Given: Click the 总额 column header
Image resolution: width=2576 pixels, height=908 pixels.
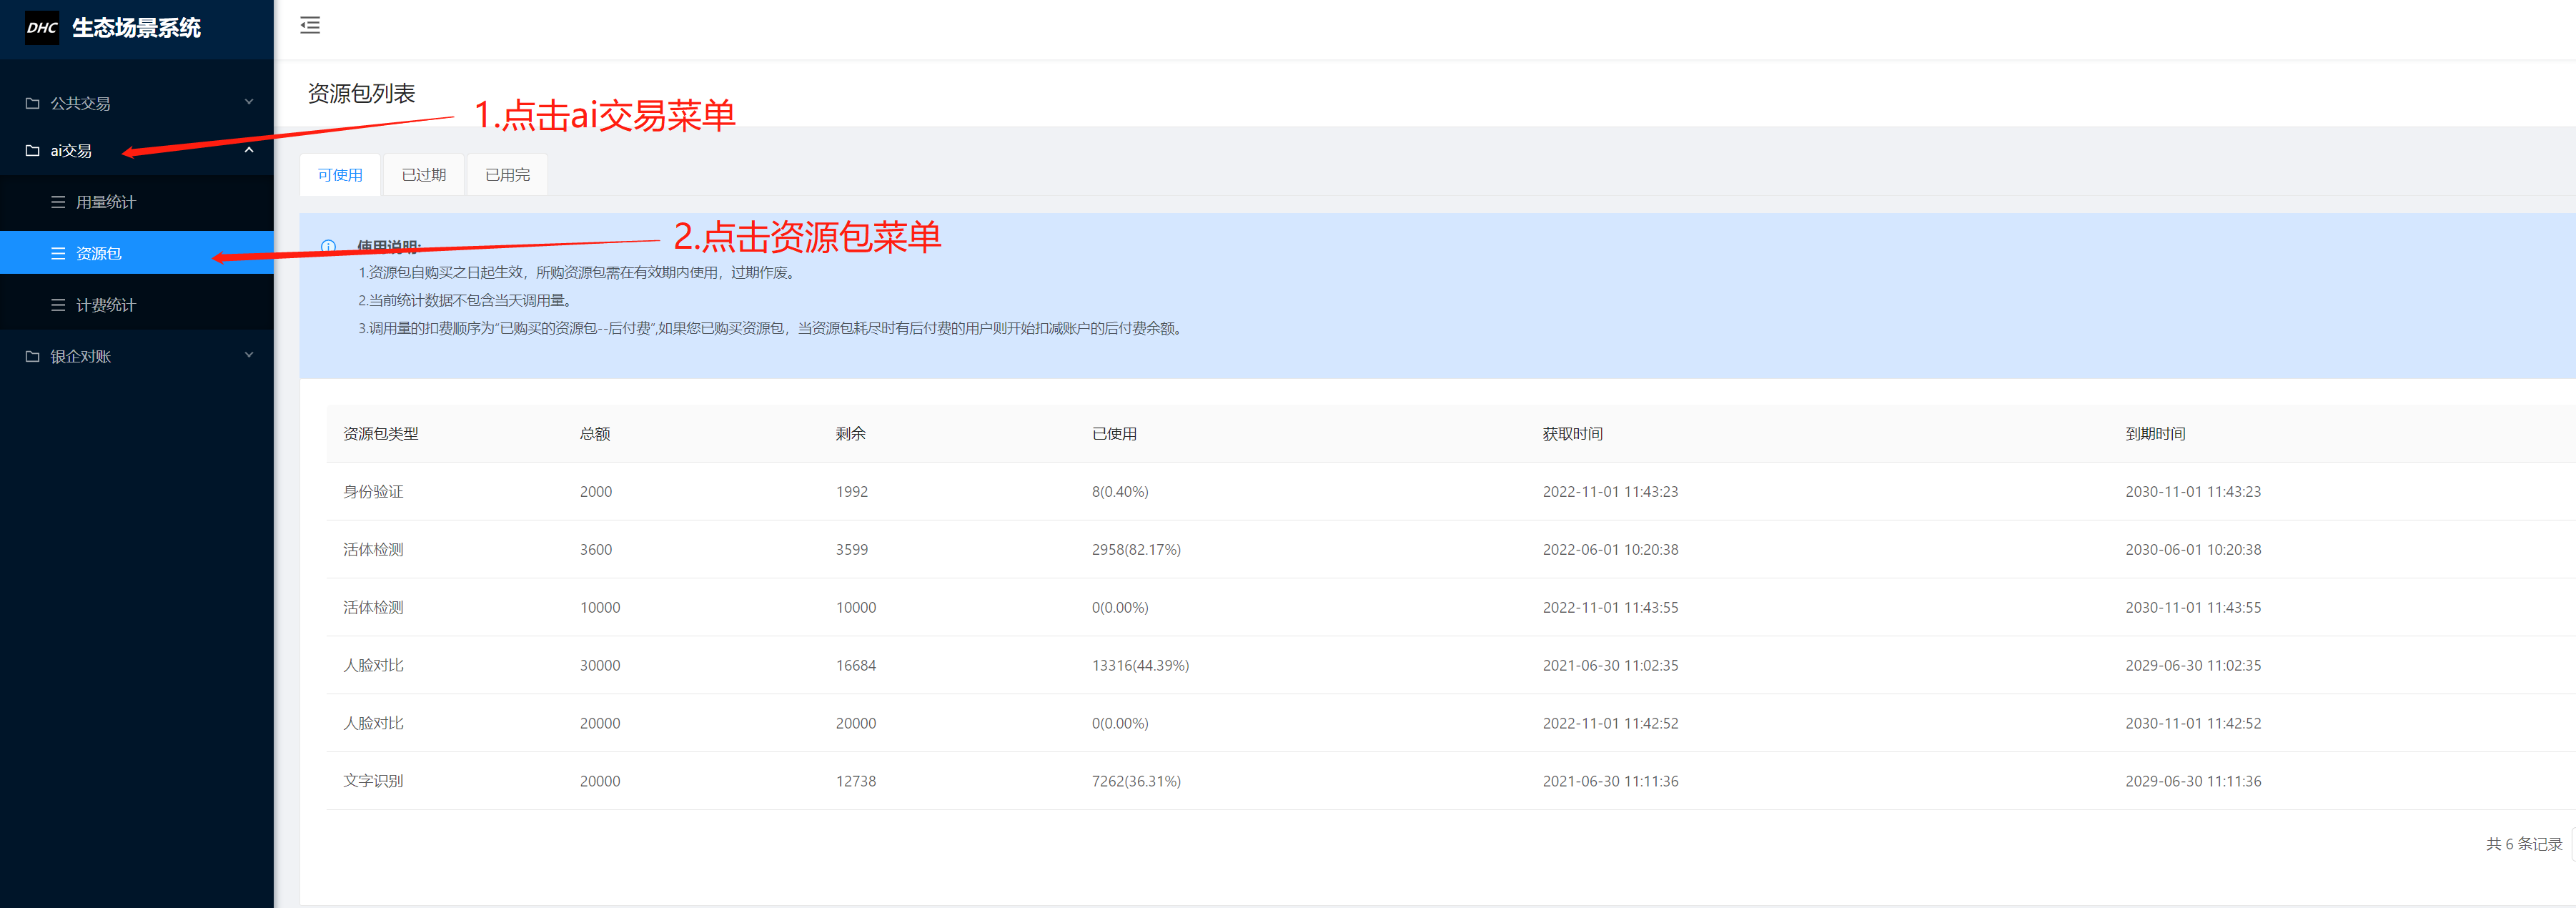Looking at the screenshot, I should (595, 434).
